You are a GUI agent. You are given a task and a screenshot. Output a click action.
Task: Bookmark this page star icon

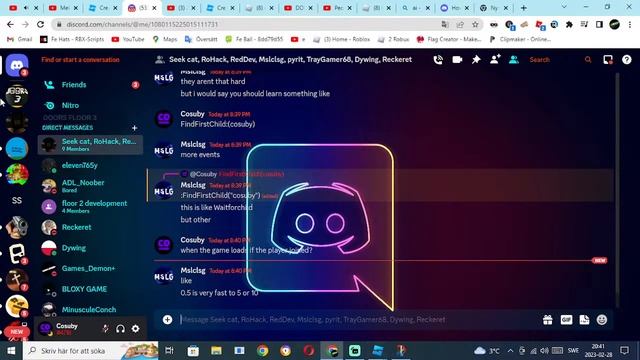(x=475, y=24)
